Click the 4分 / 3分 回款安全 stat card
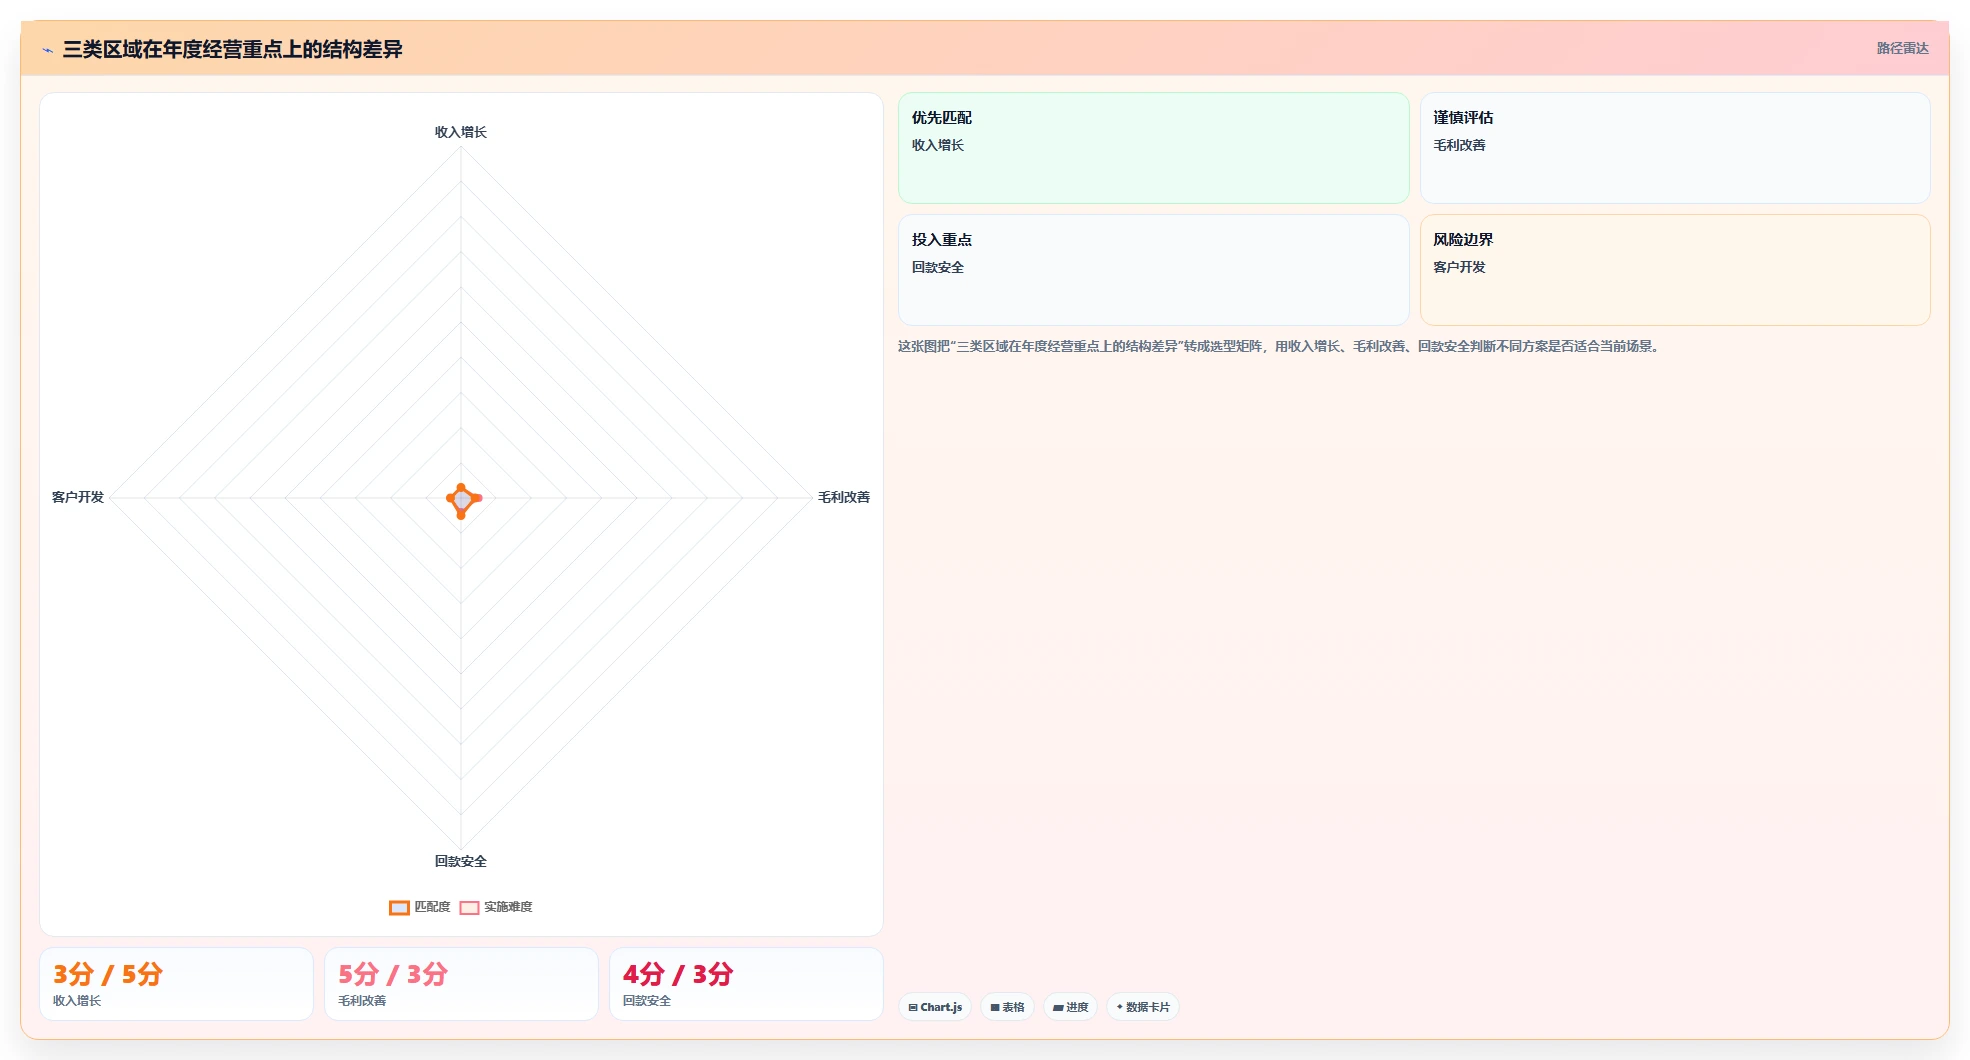This screenshot has width=1970, height=1060. (746, 984)
